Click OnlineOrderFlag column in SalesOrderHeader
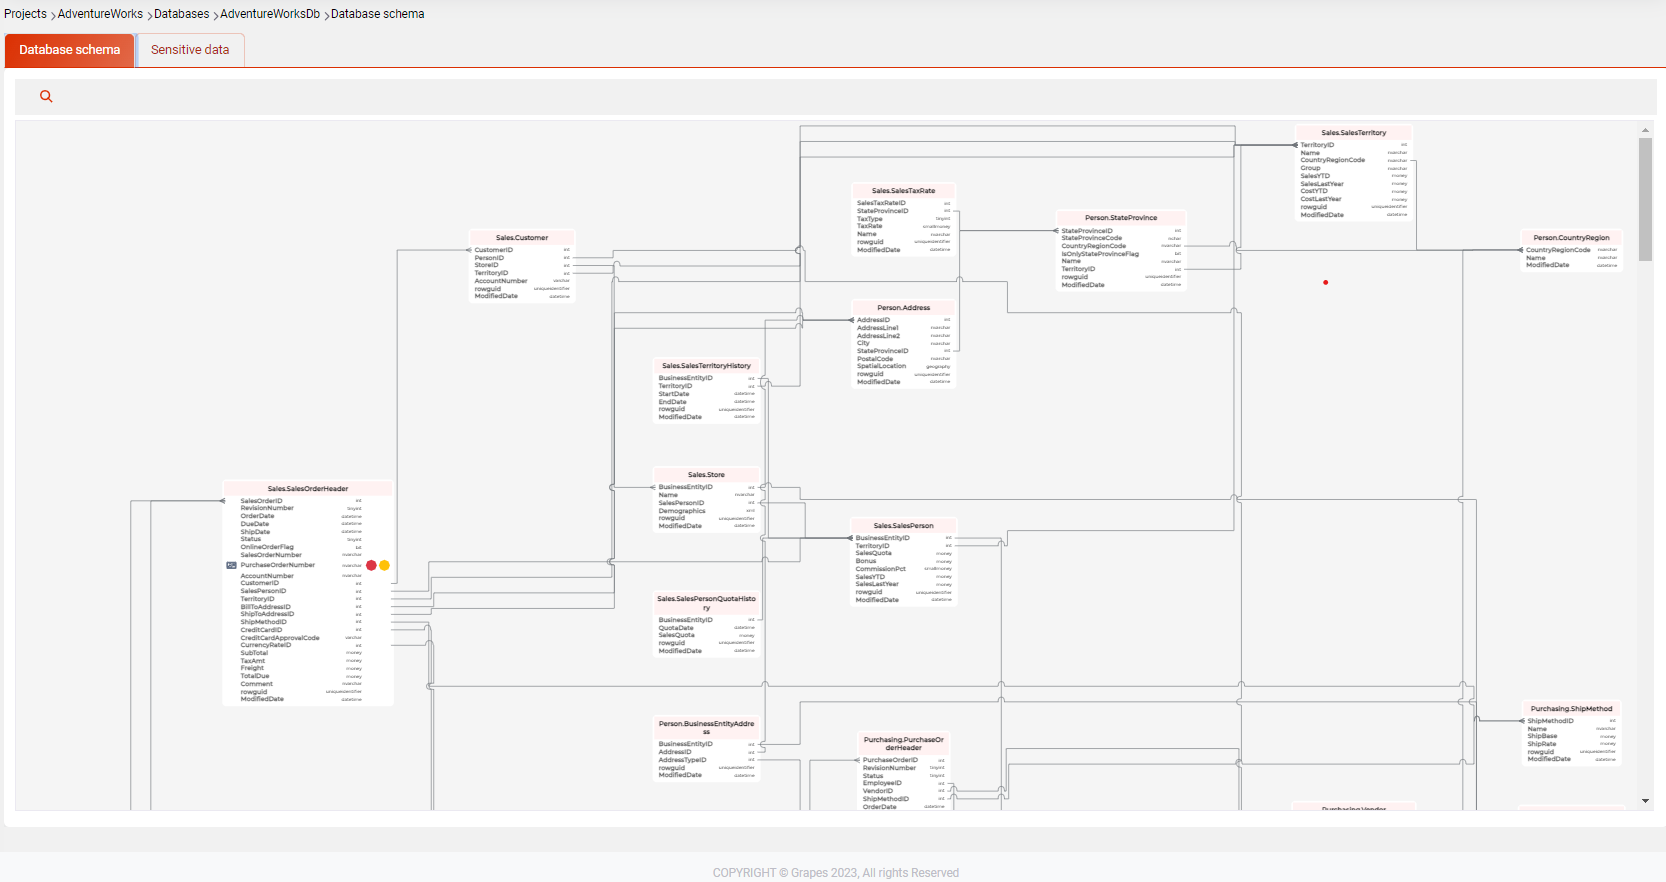This screenshot has height=882, width=1666. [x=267, y=547]
